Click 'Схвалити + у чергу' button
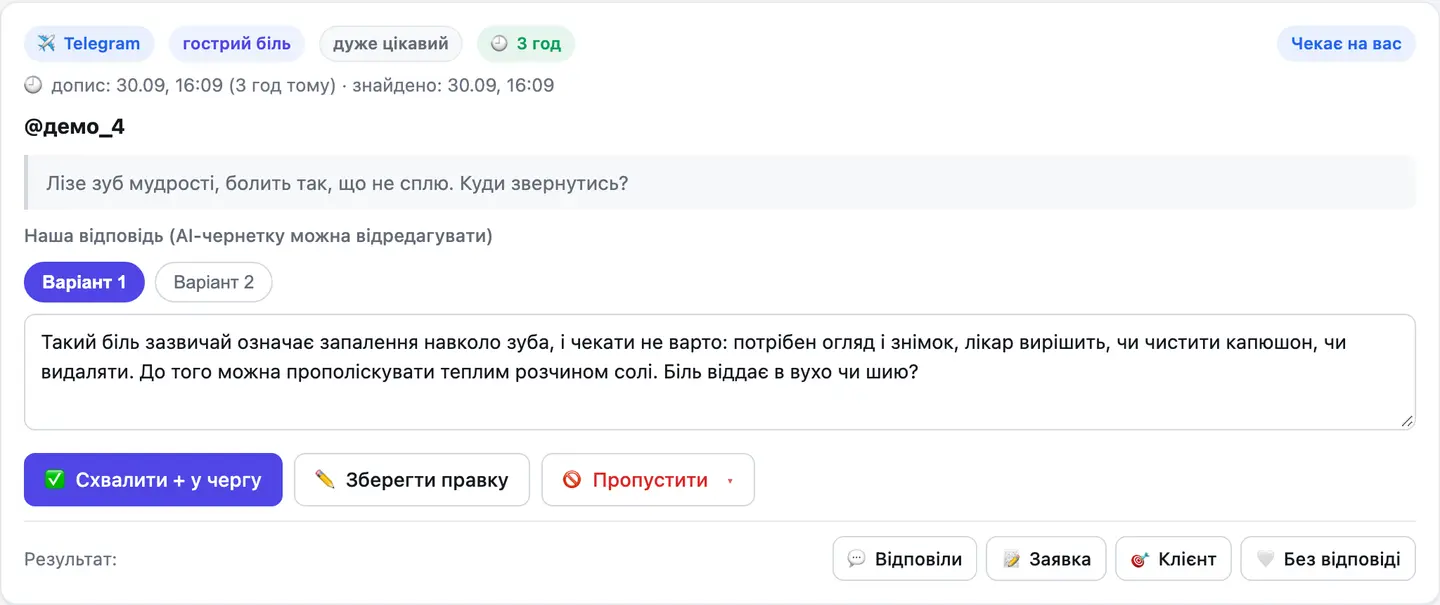Image resolution: width=1440 pixels, height=605 pixels. click(x=153, y=480)
